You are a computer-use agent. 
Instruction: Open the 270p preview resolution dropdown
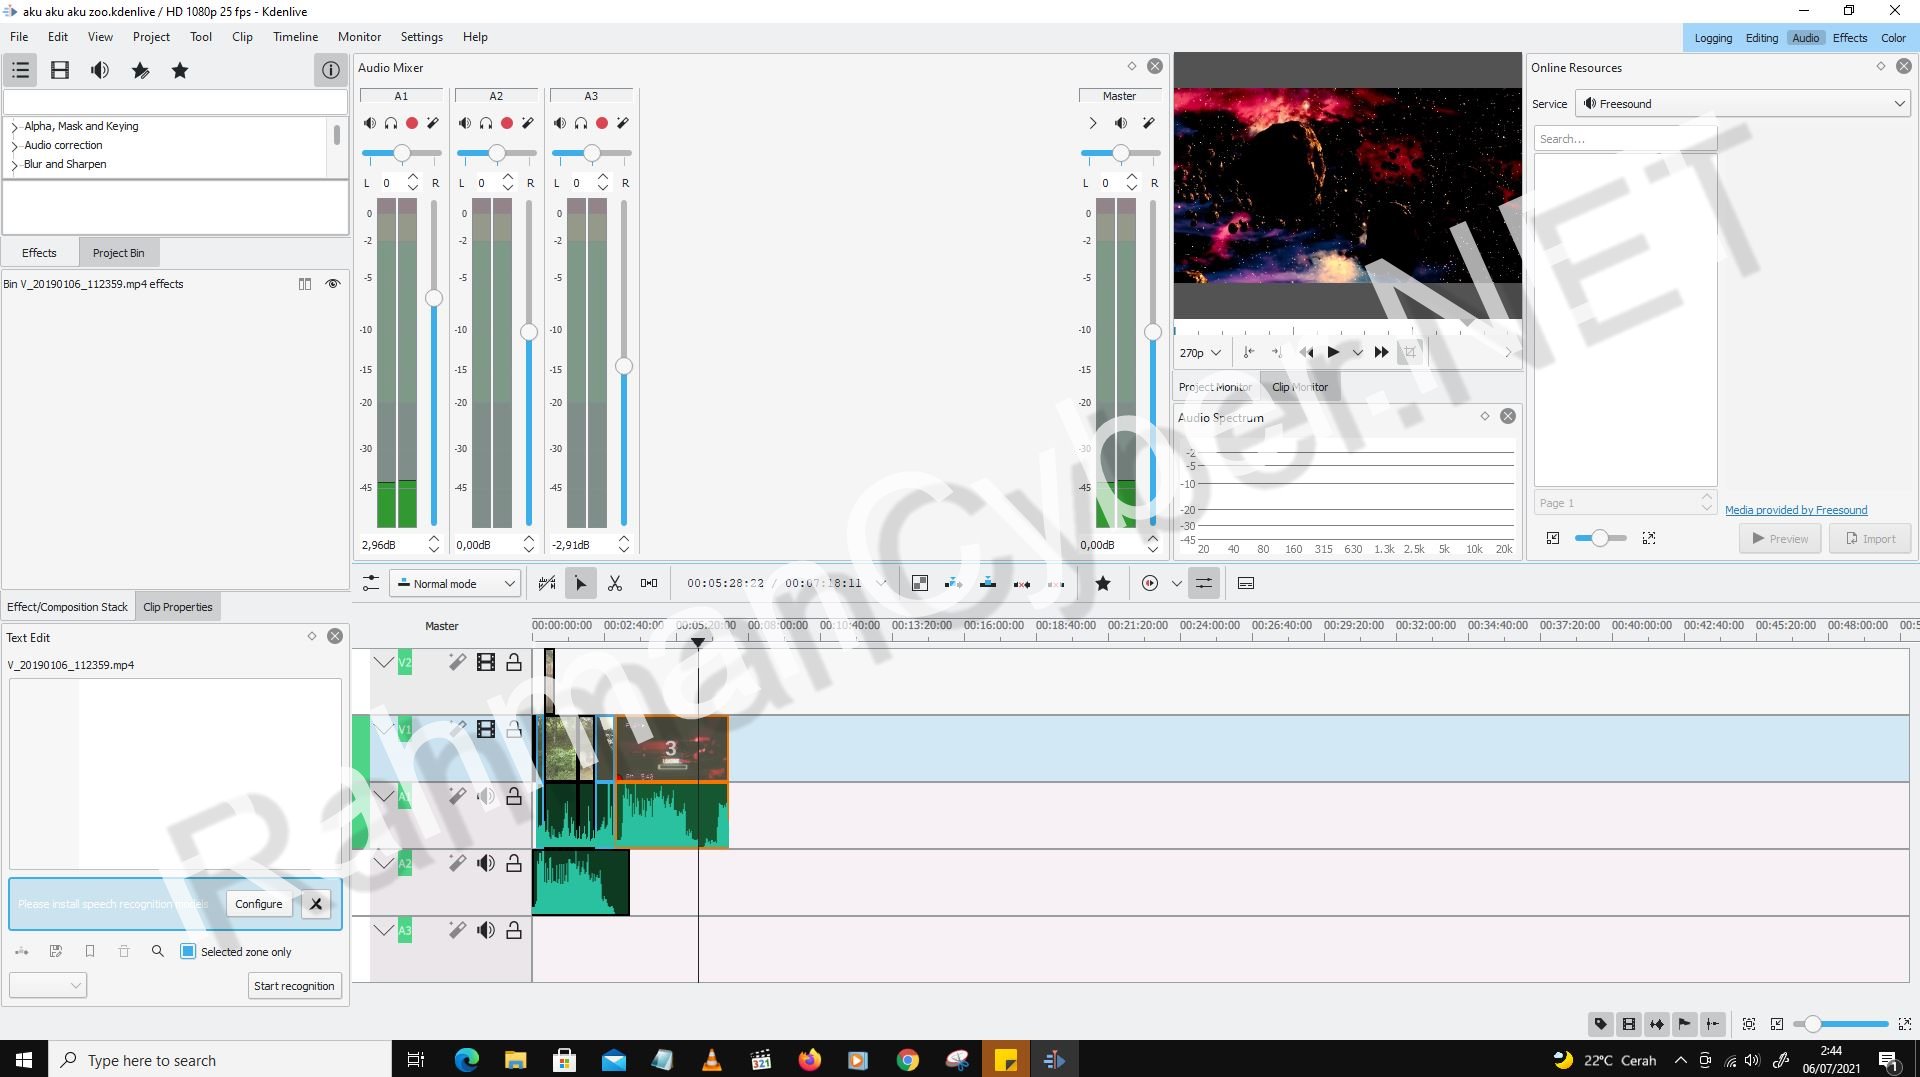click(x=1200, y=353)
